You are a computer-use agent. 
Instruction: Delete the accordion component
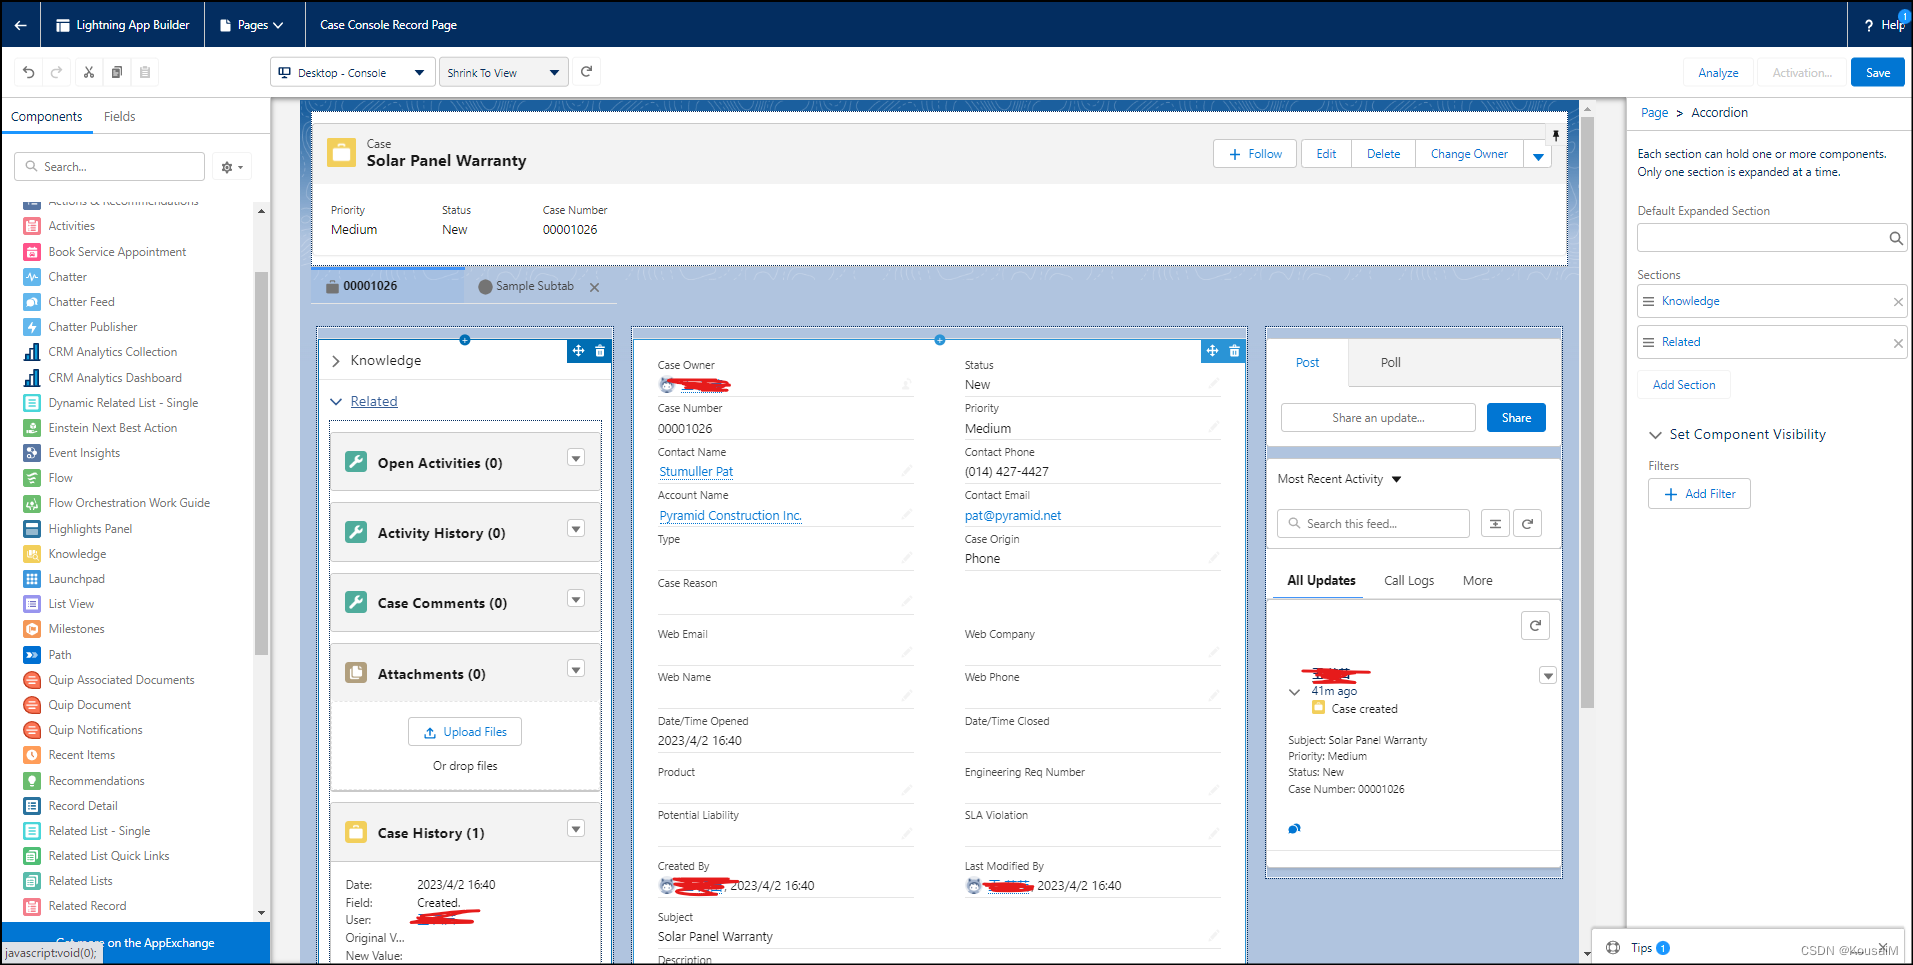(600, 351)
